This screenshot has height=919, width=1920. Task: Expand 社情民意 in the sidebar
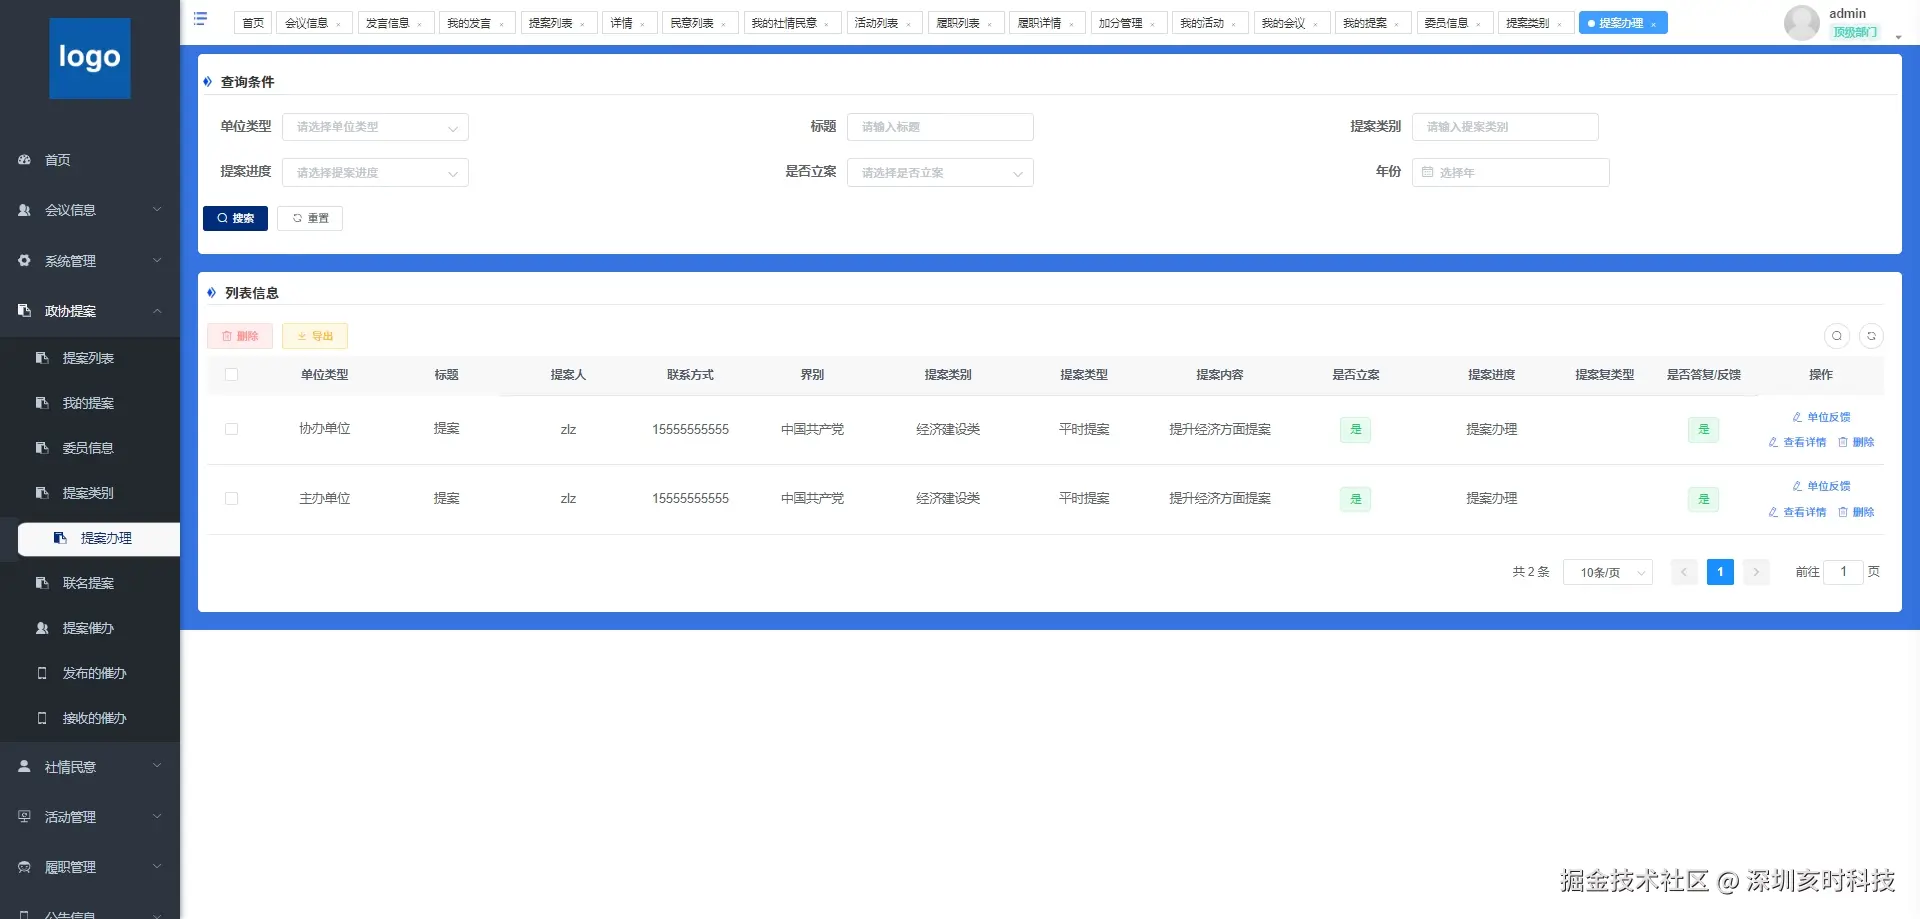coord(90,767)
